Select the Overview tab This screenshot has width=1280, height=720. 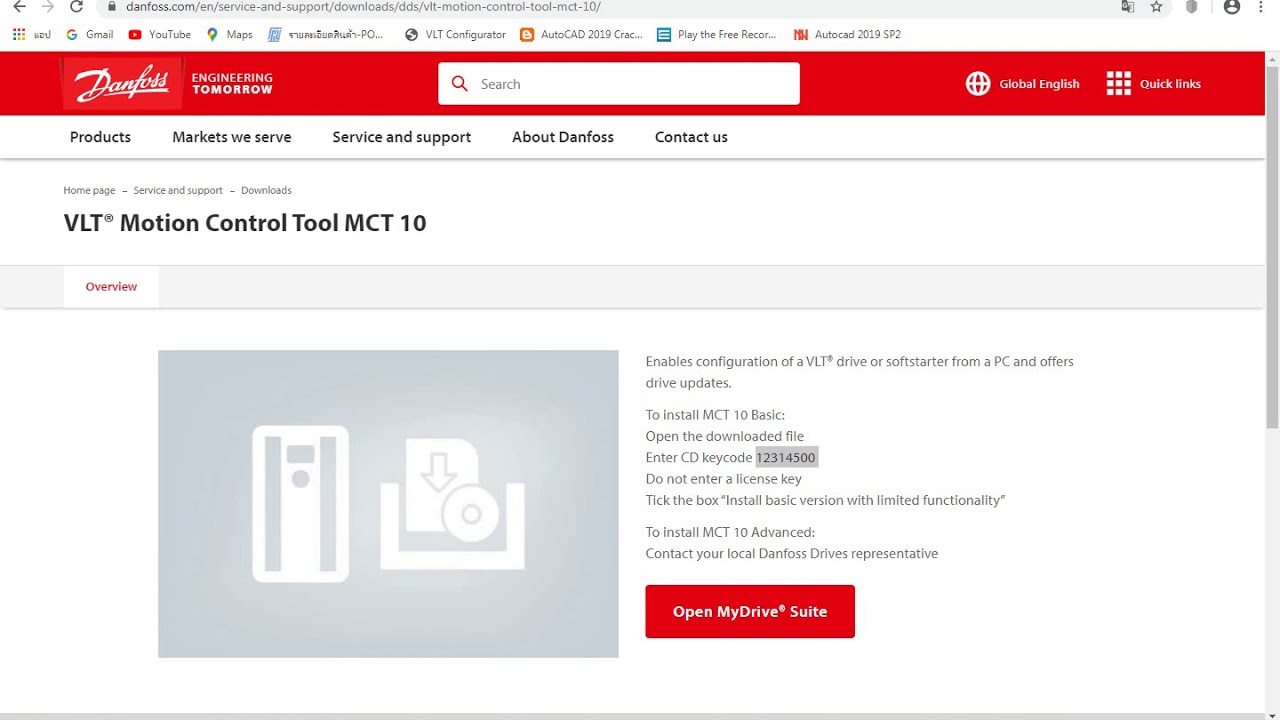click(x=111, y=287)
